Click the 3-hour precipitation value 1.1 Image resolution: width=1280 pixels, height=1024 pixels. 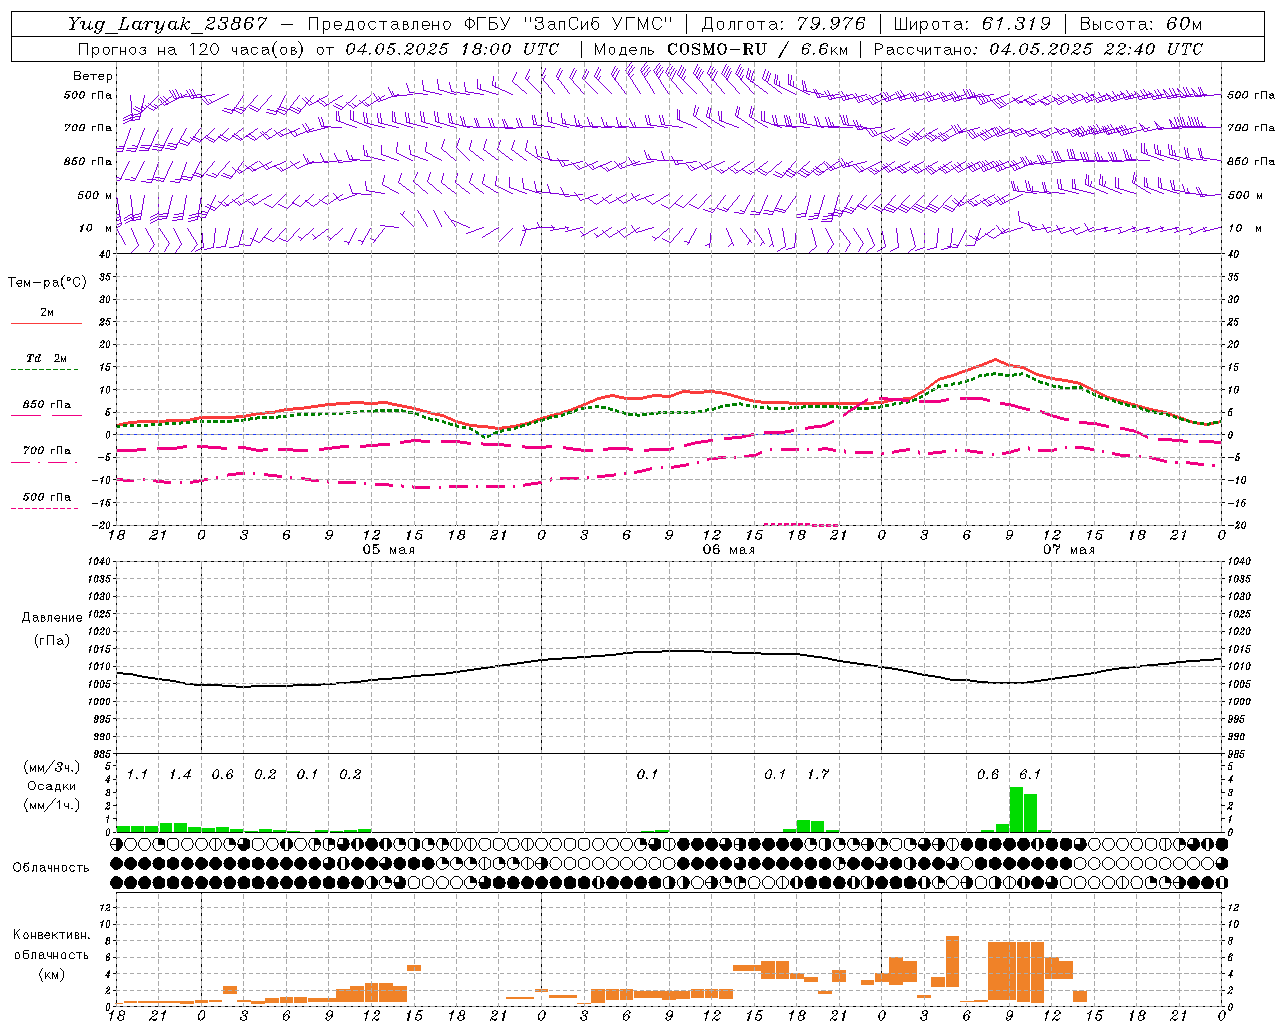click(x=137, y=775)
